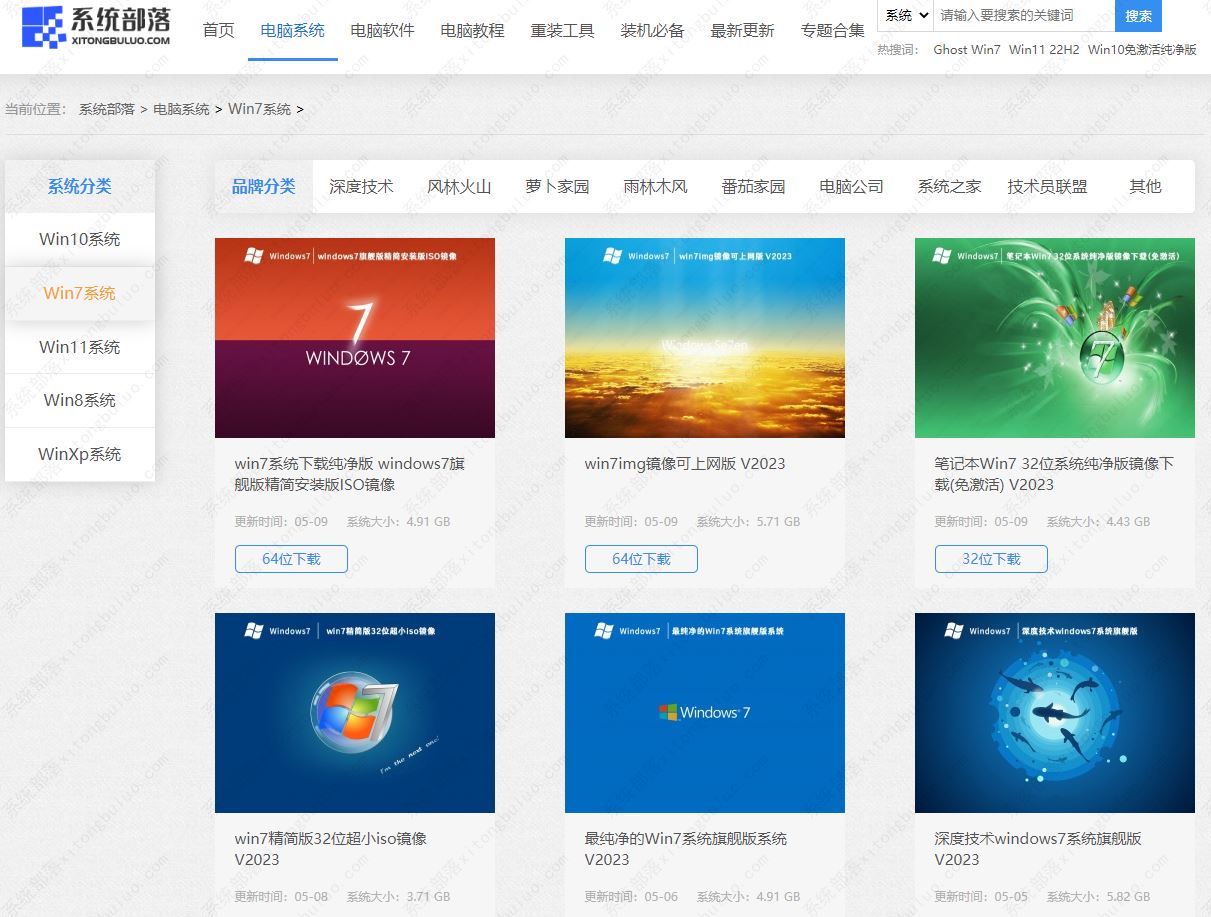Go to the 首页 nav item

tap(218, 30)
